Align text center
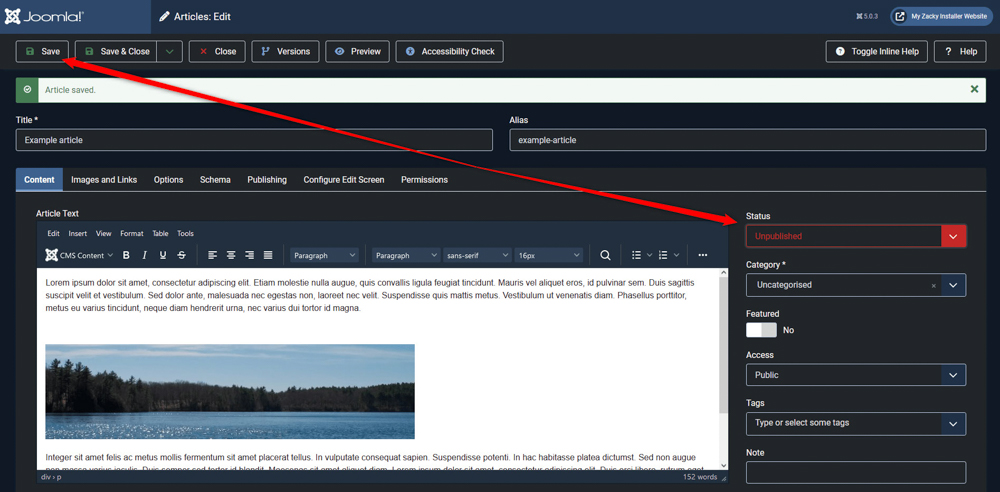This screenshot has width=1000, height=492. click(231, 255)
